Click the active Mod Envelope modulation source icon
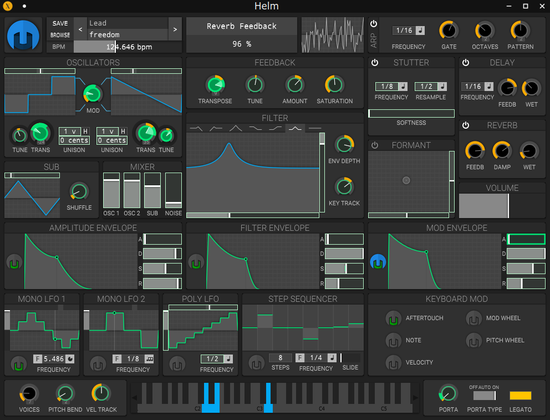The width and height of the screenshot is (550, 420). coord(378,262)
